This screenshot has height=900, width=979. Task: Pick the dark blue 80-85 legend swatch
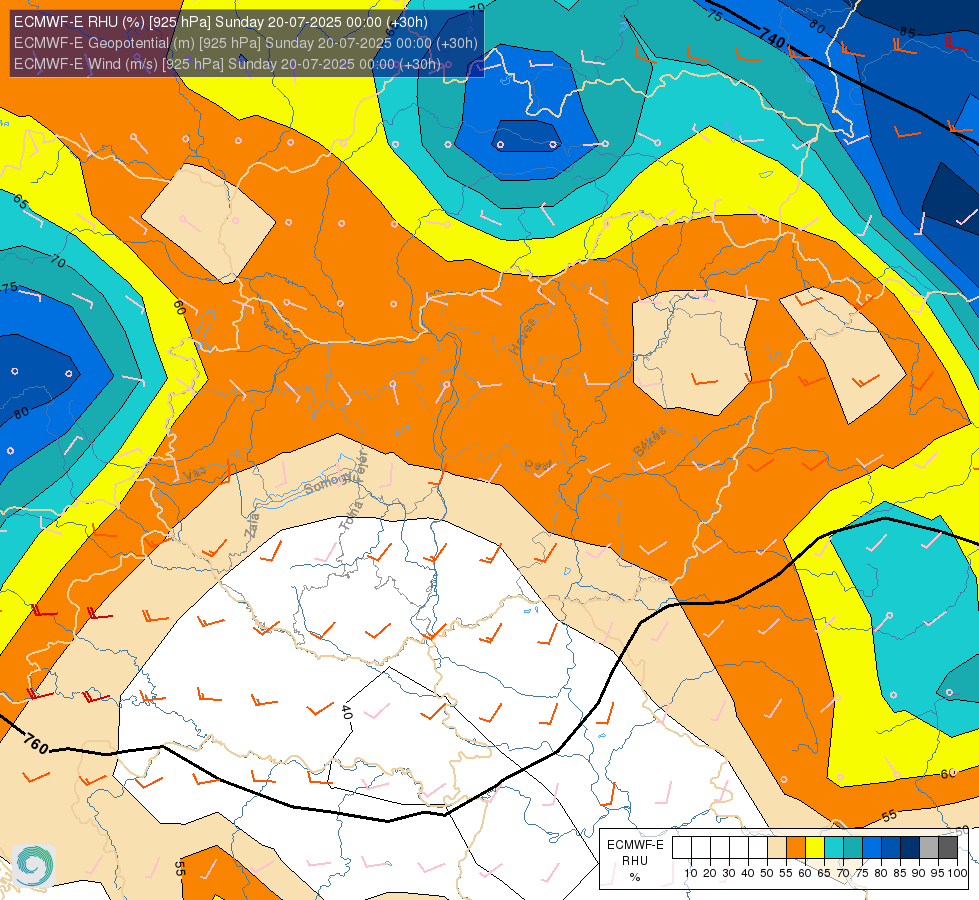tap(891, 848)
